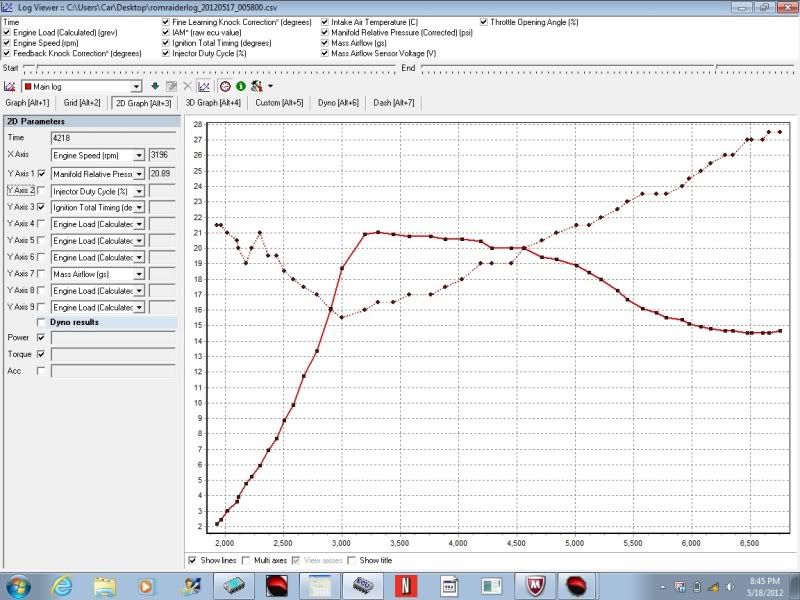This screenshot has width=800, height=600.
Task: Open the Y Axis 7 Mass Airflow dropdown
Action: (139, 274)
